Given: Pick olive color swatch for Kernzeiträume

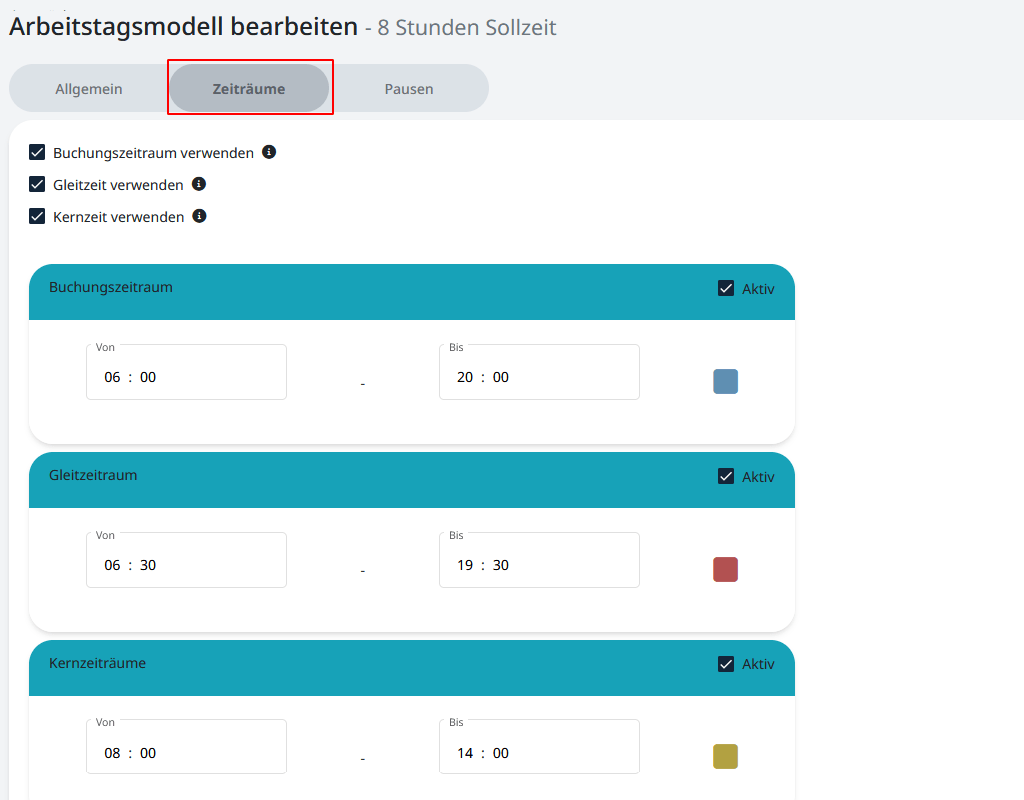Looking at the screenshot, I should point(725,756).
